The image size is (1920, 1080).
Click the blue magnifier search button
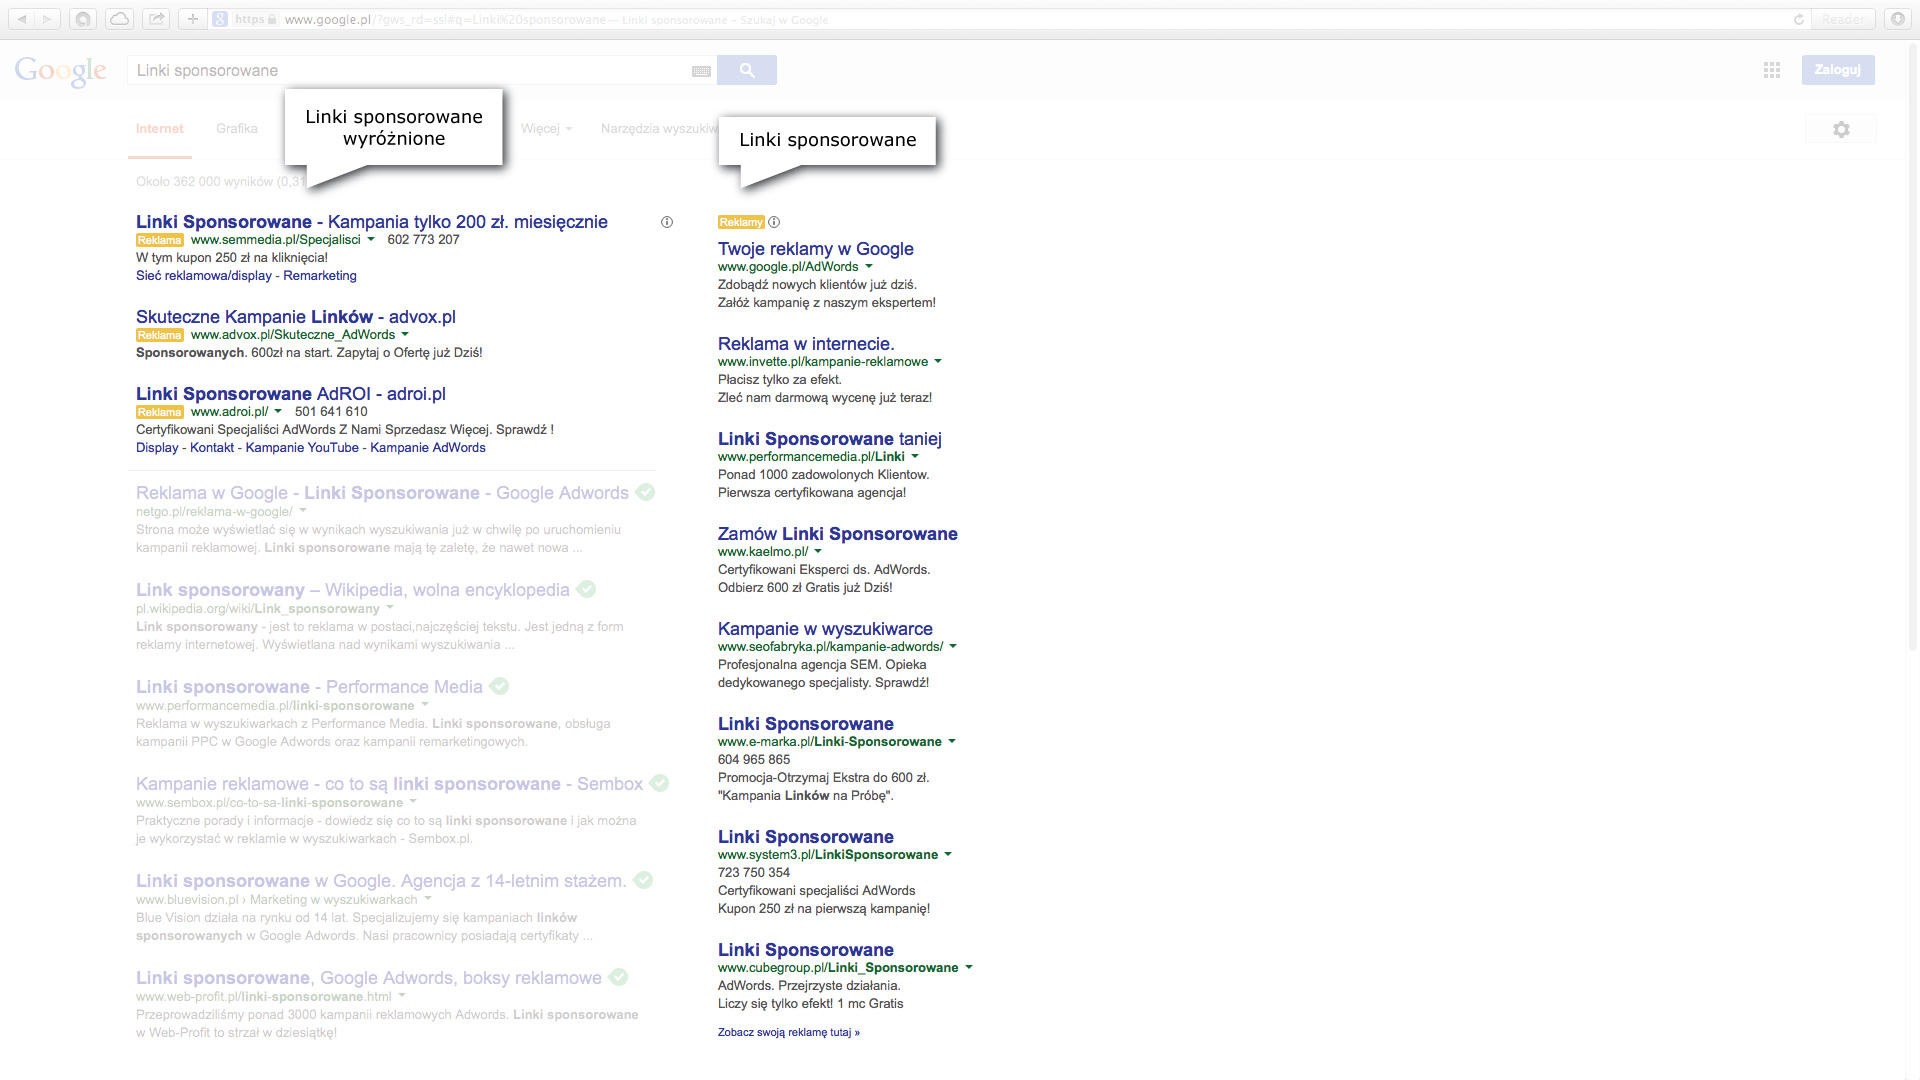746,70
